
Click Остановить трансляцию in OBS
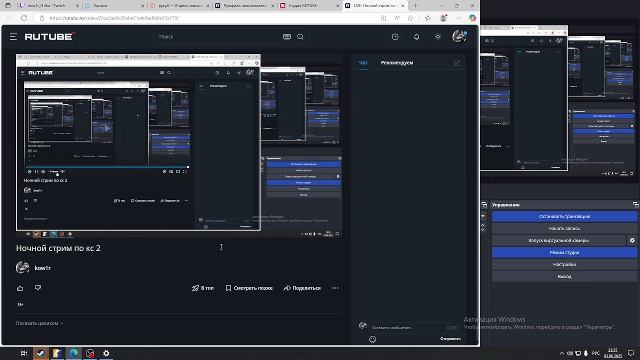[564, 216]
